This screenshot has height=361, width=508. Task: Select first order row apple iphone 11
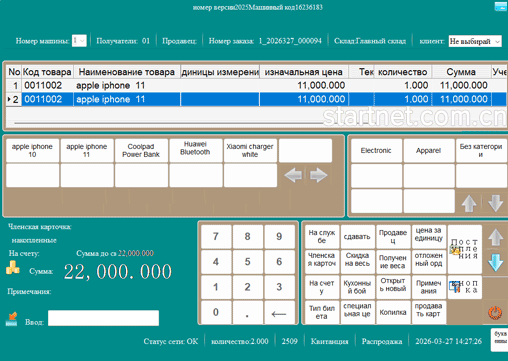click(256, 85)
